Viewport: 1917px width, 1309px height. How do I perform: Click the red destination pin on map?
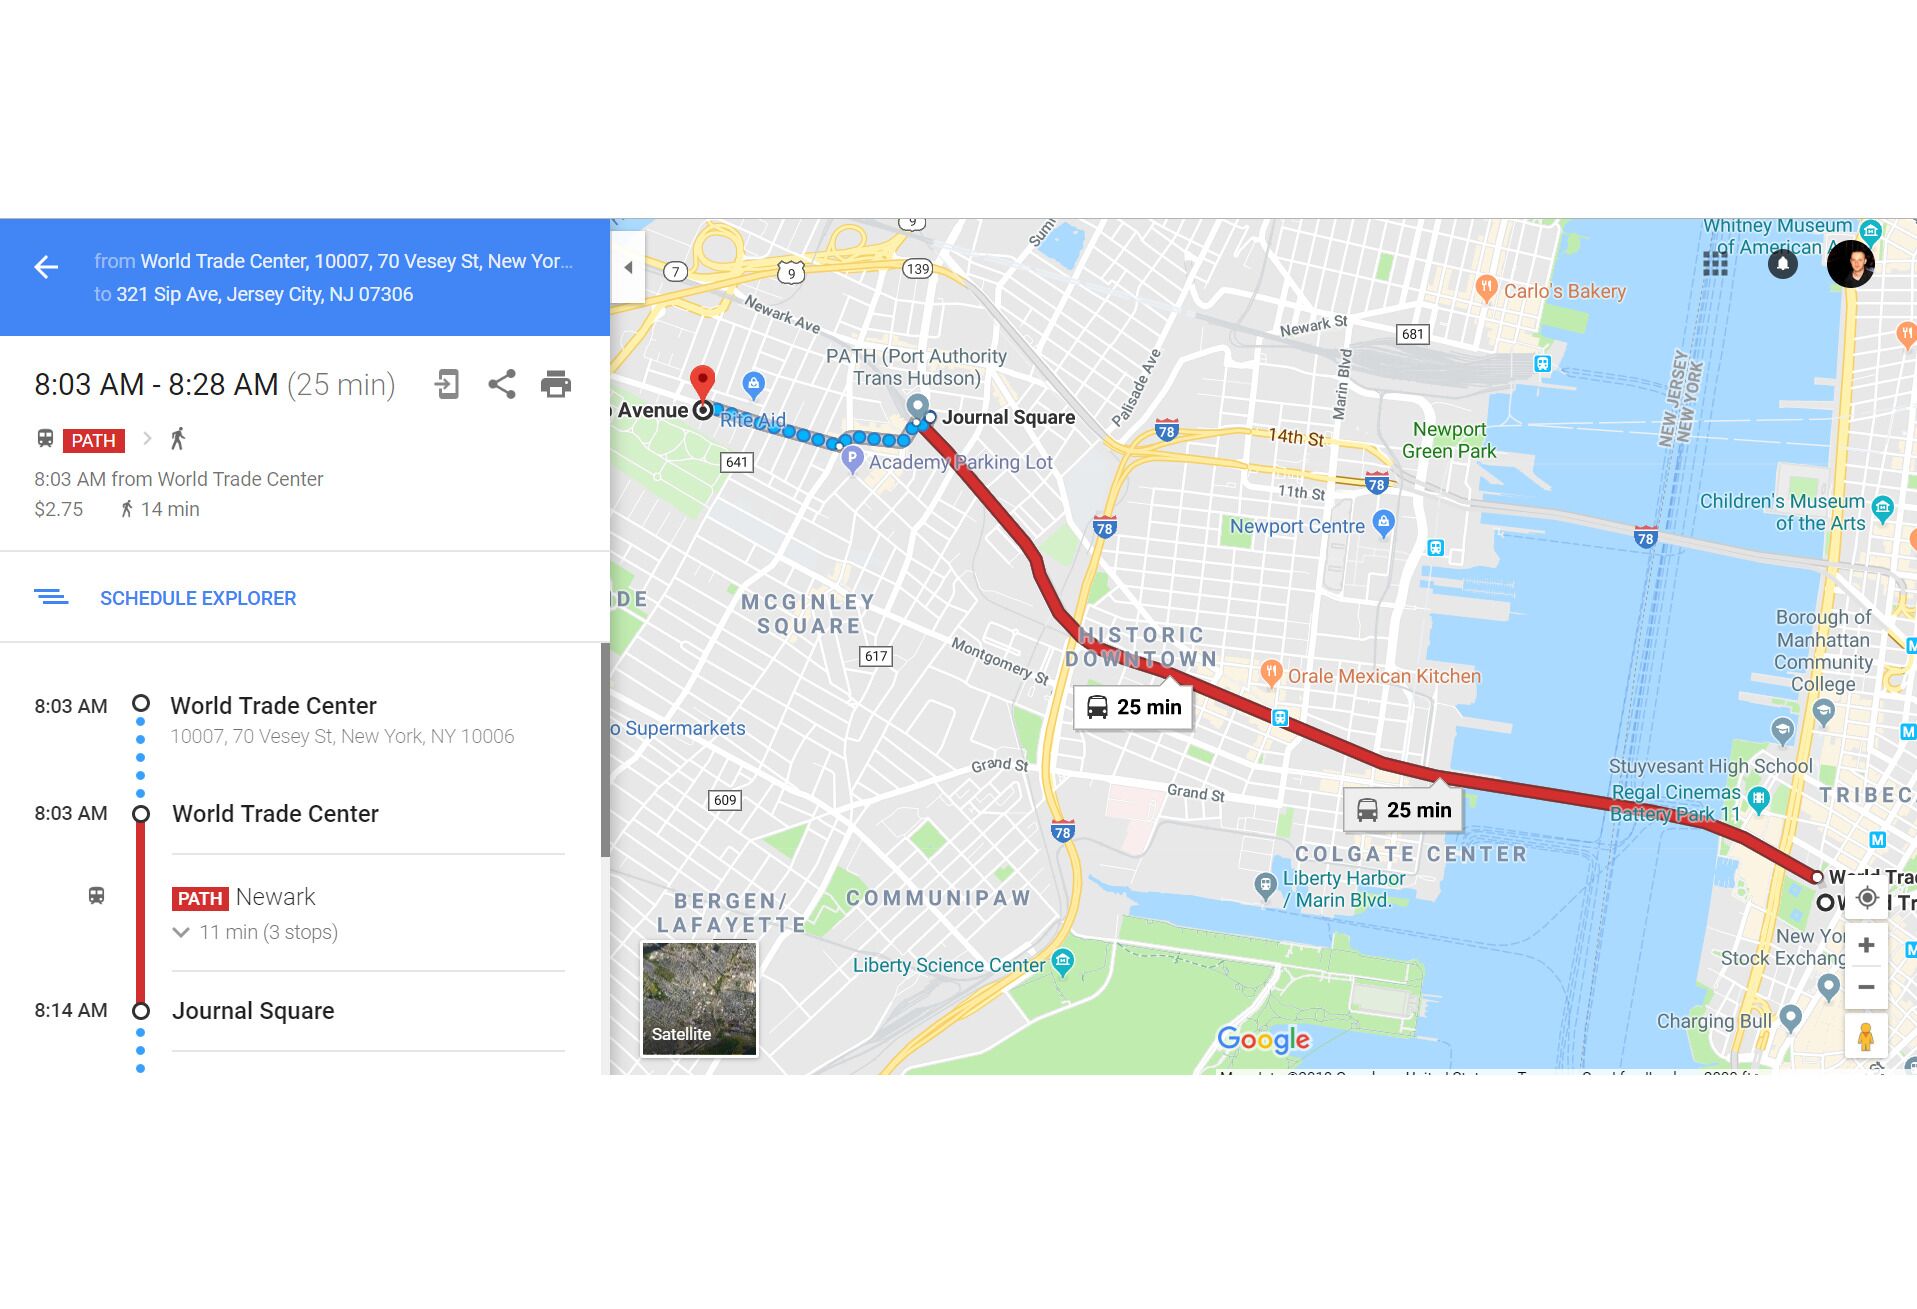tap(703, 383)
